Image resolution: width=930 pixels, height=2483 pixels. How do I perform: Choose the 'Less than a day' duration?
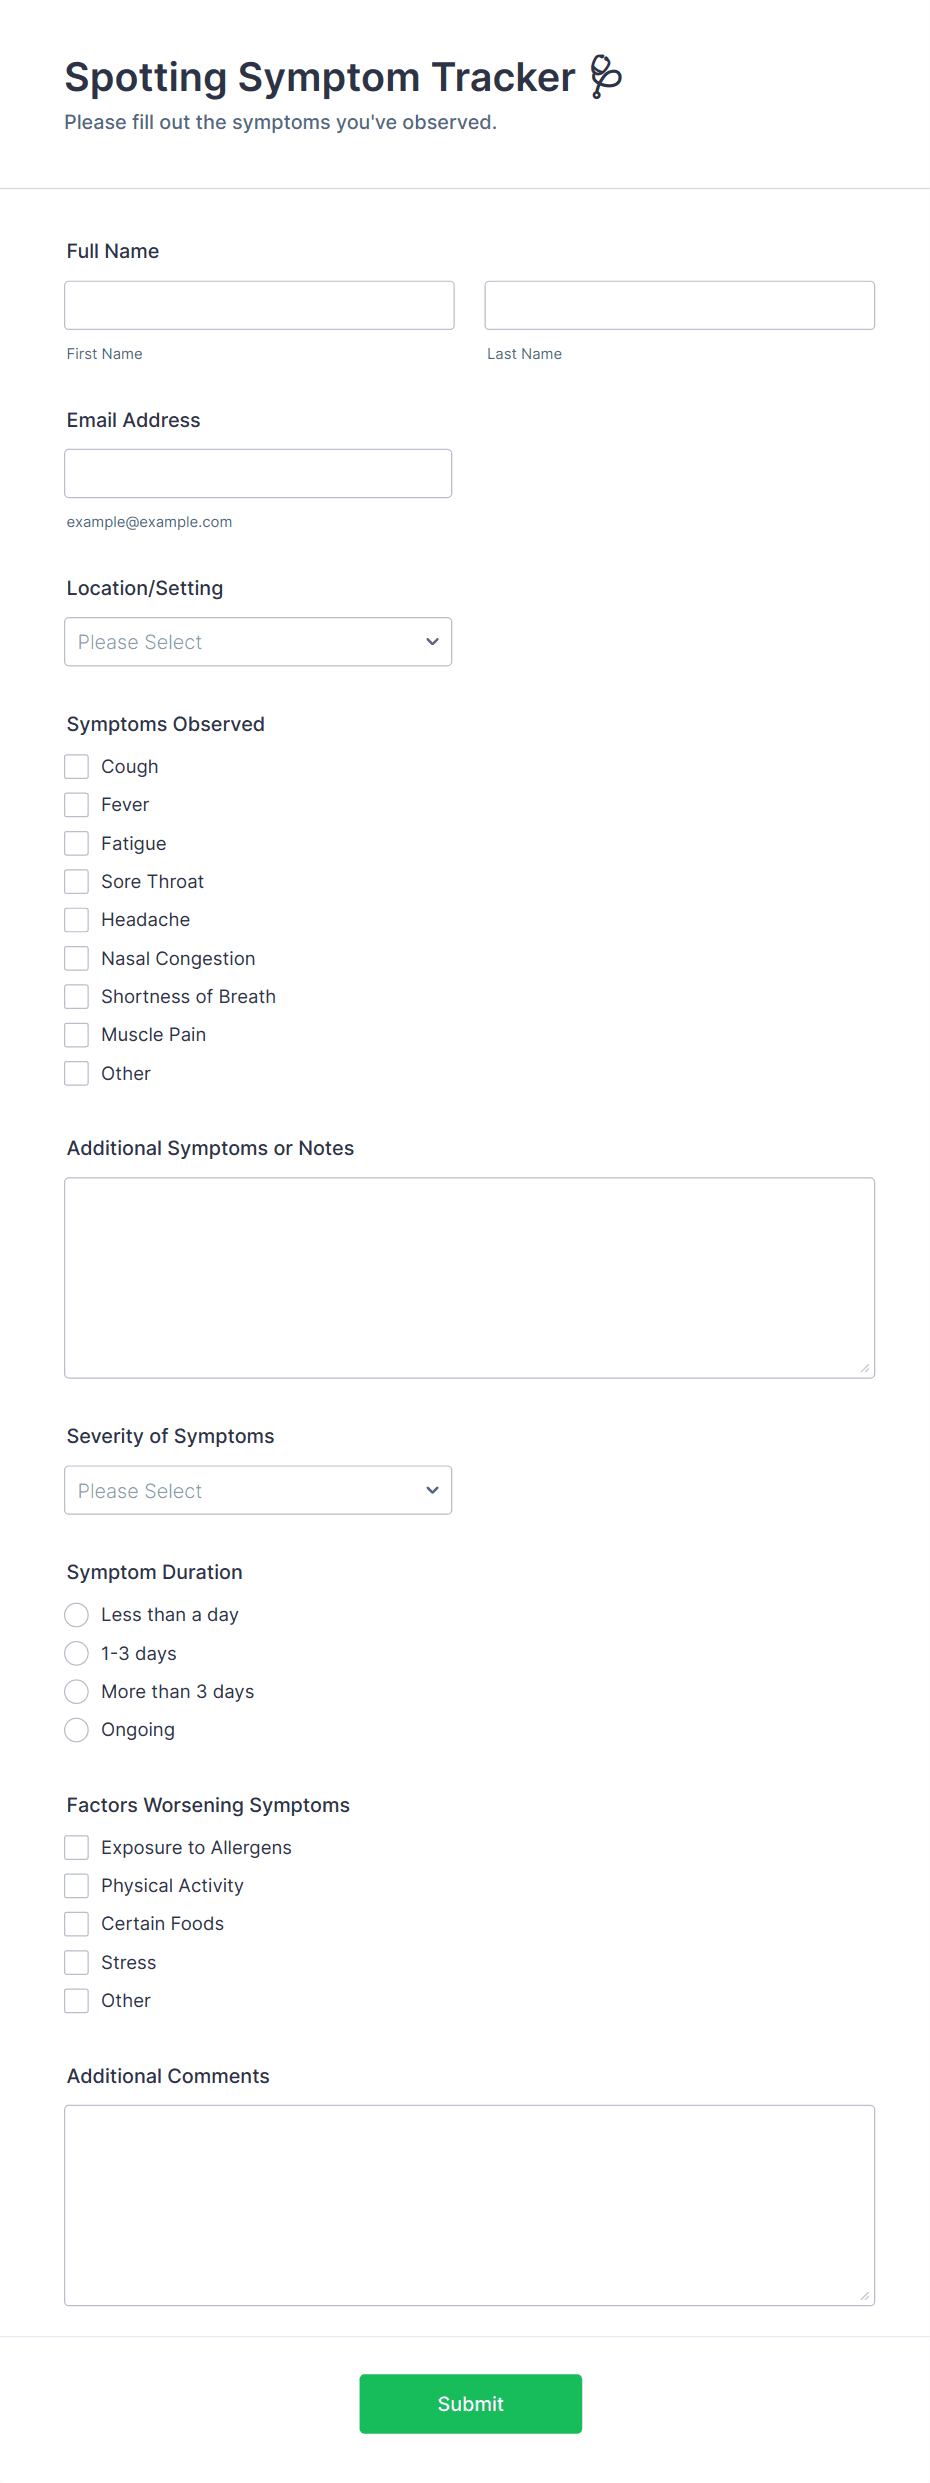pyautogui.click(x=77, y=1615)
